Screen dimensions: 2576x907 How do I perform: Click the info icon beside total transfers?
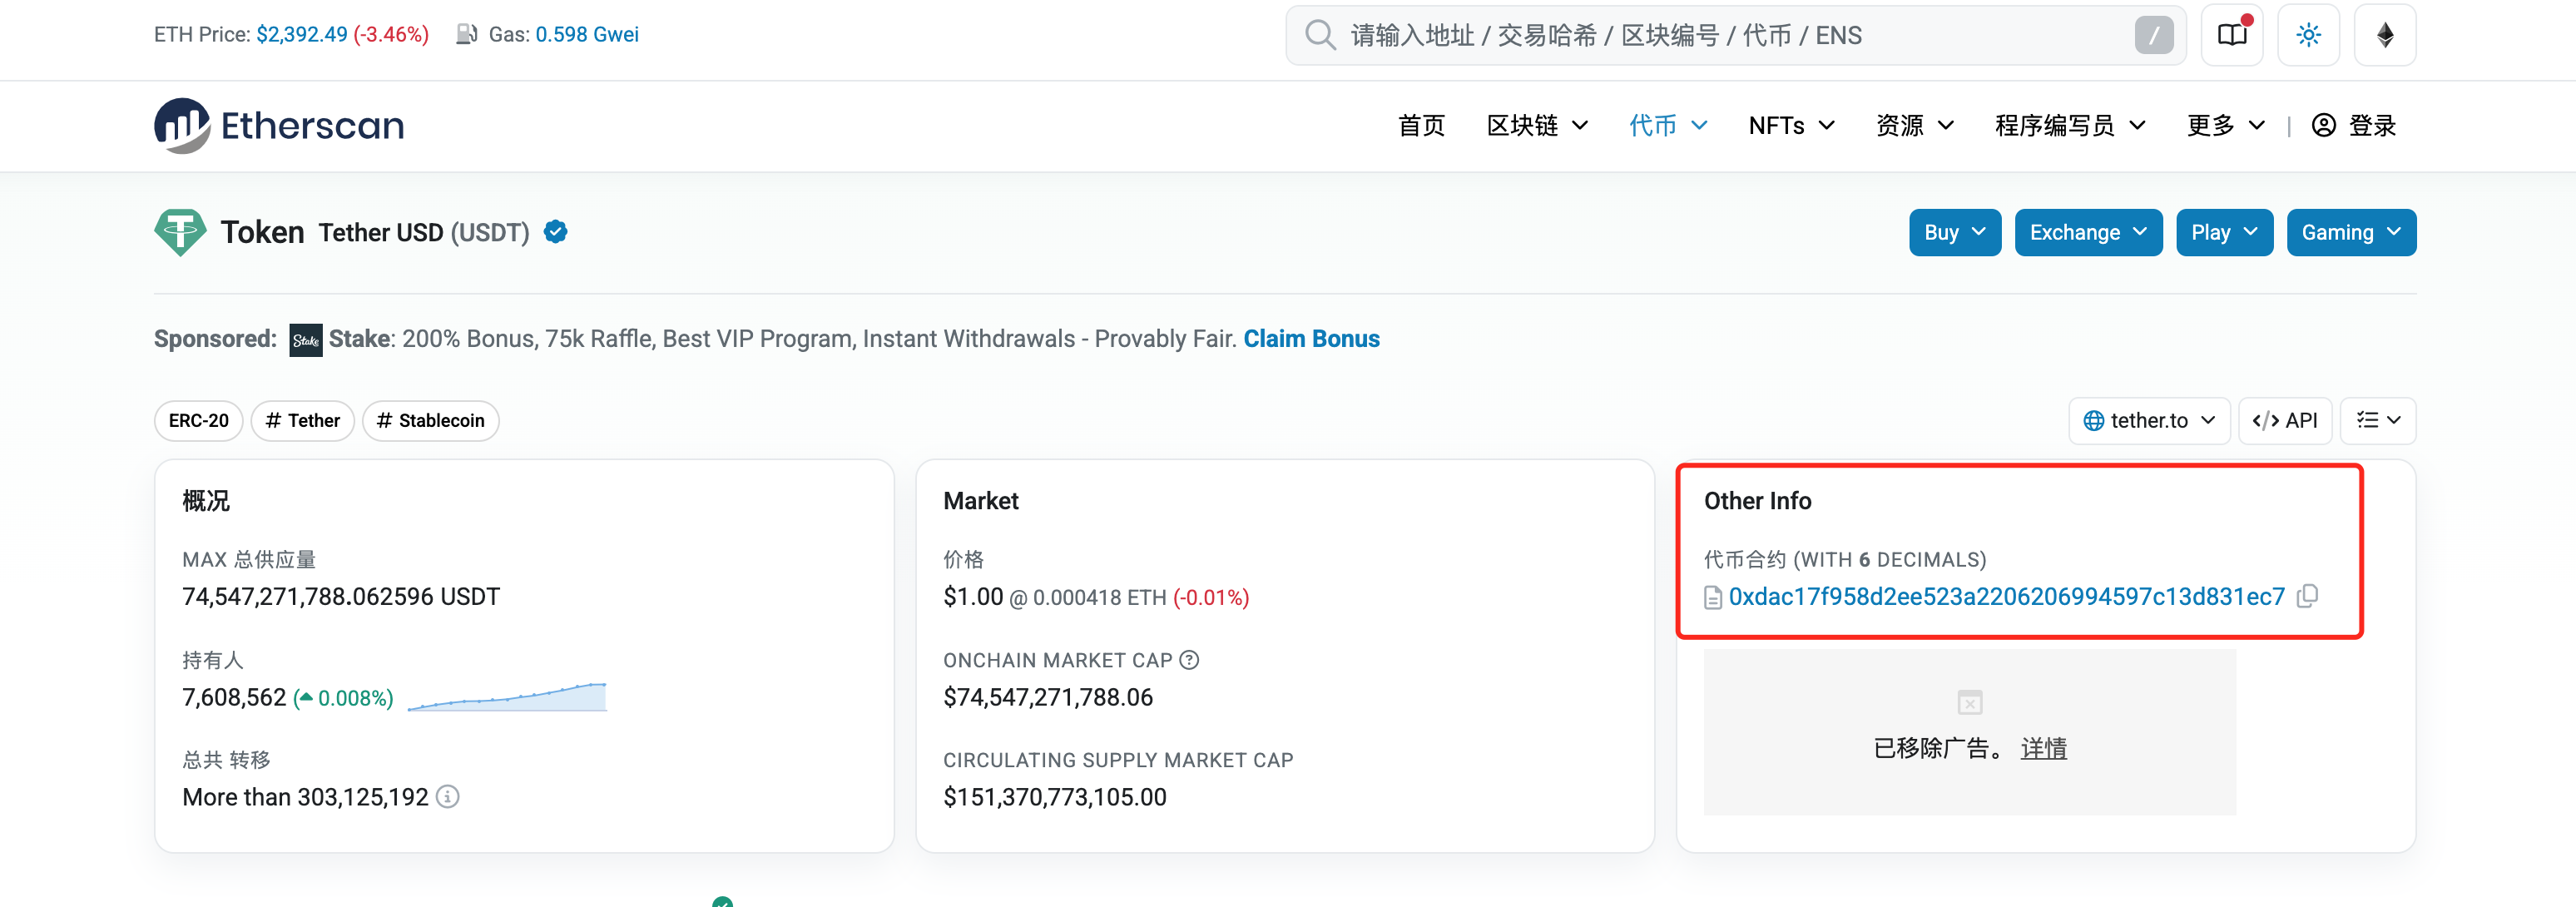448,797
